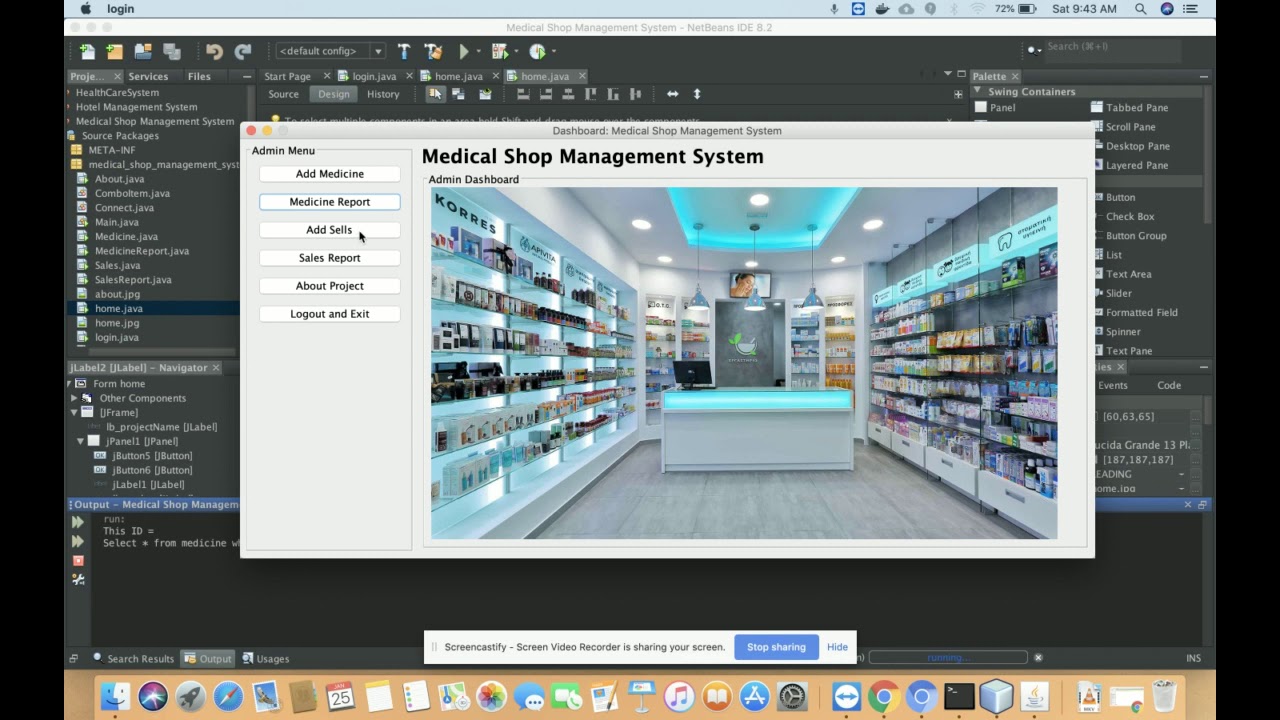Open the App Store from Dock
The width and height of the screenshot is (1280, 720).
(754, 696)
